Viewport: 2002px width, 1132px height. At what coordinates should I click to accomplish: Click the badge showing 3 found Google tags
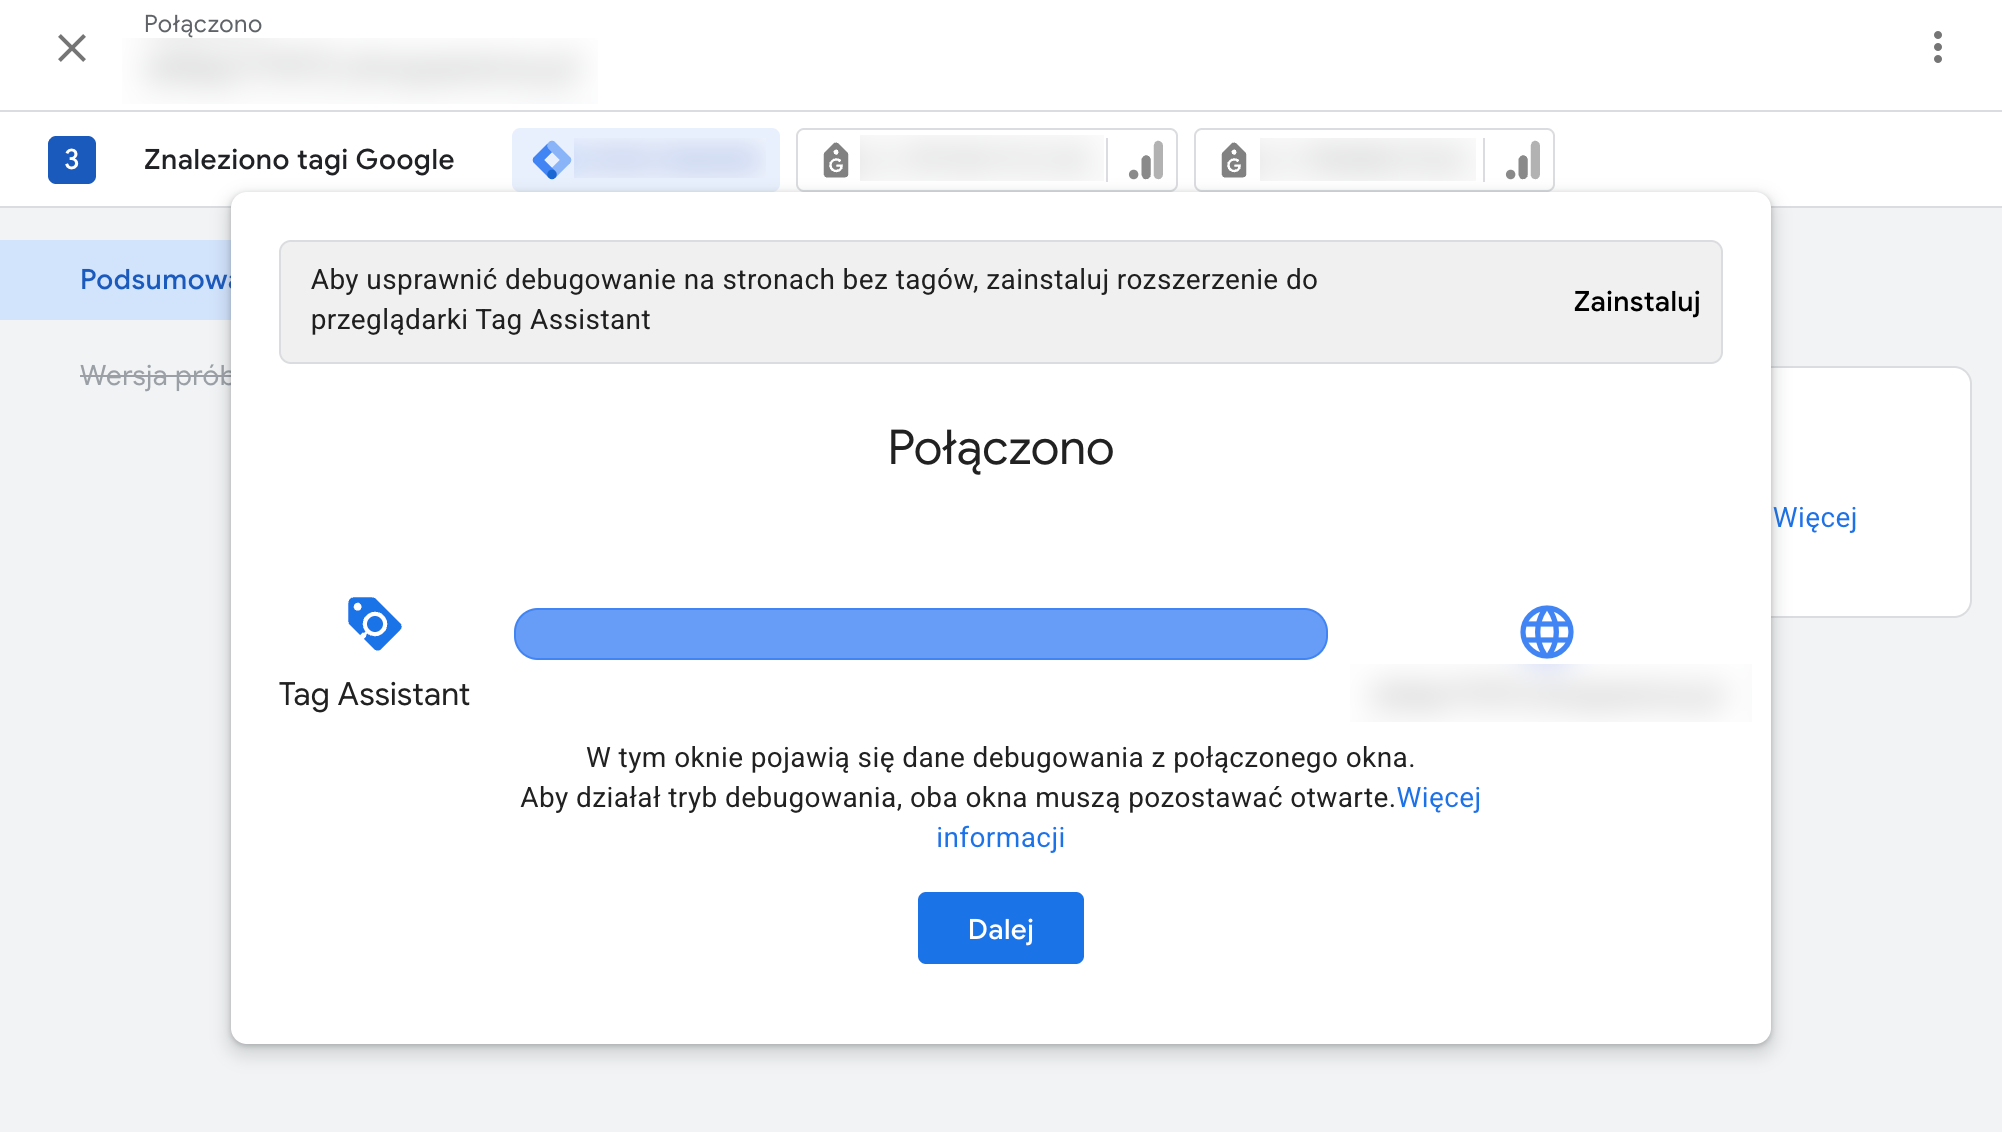(71, 159)
